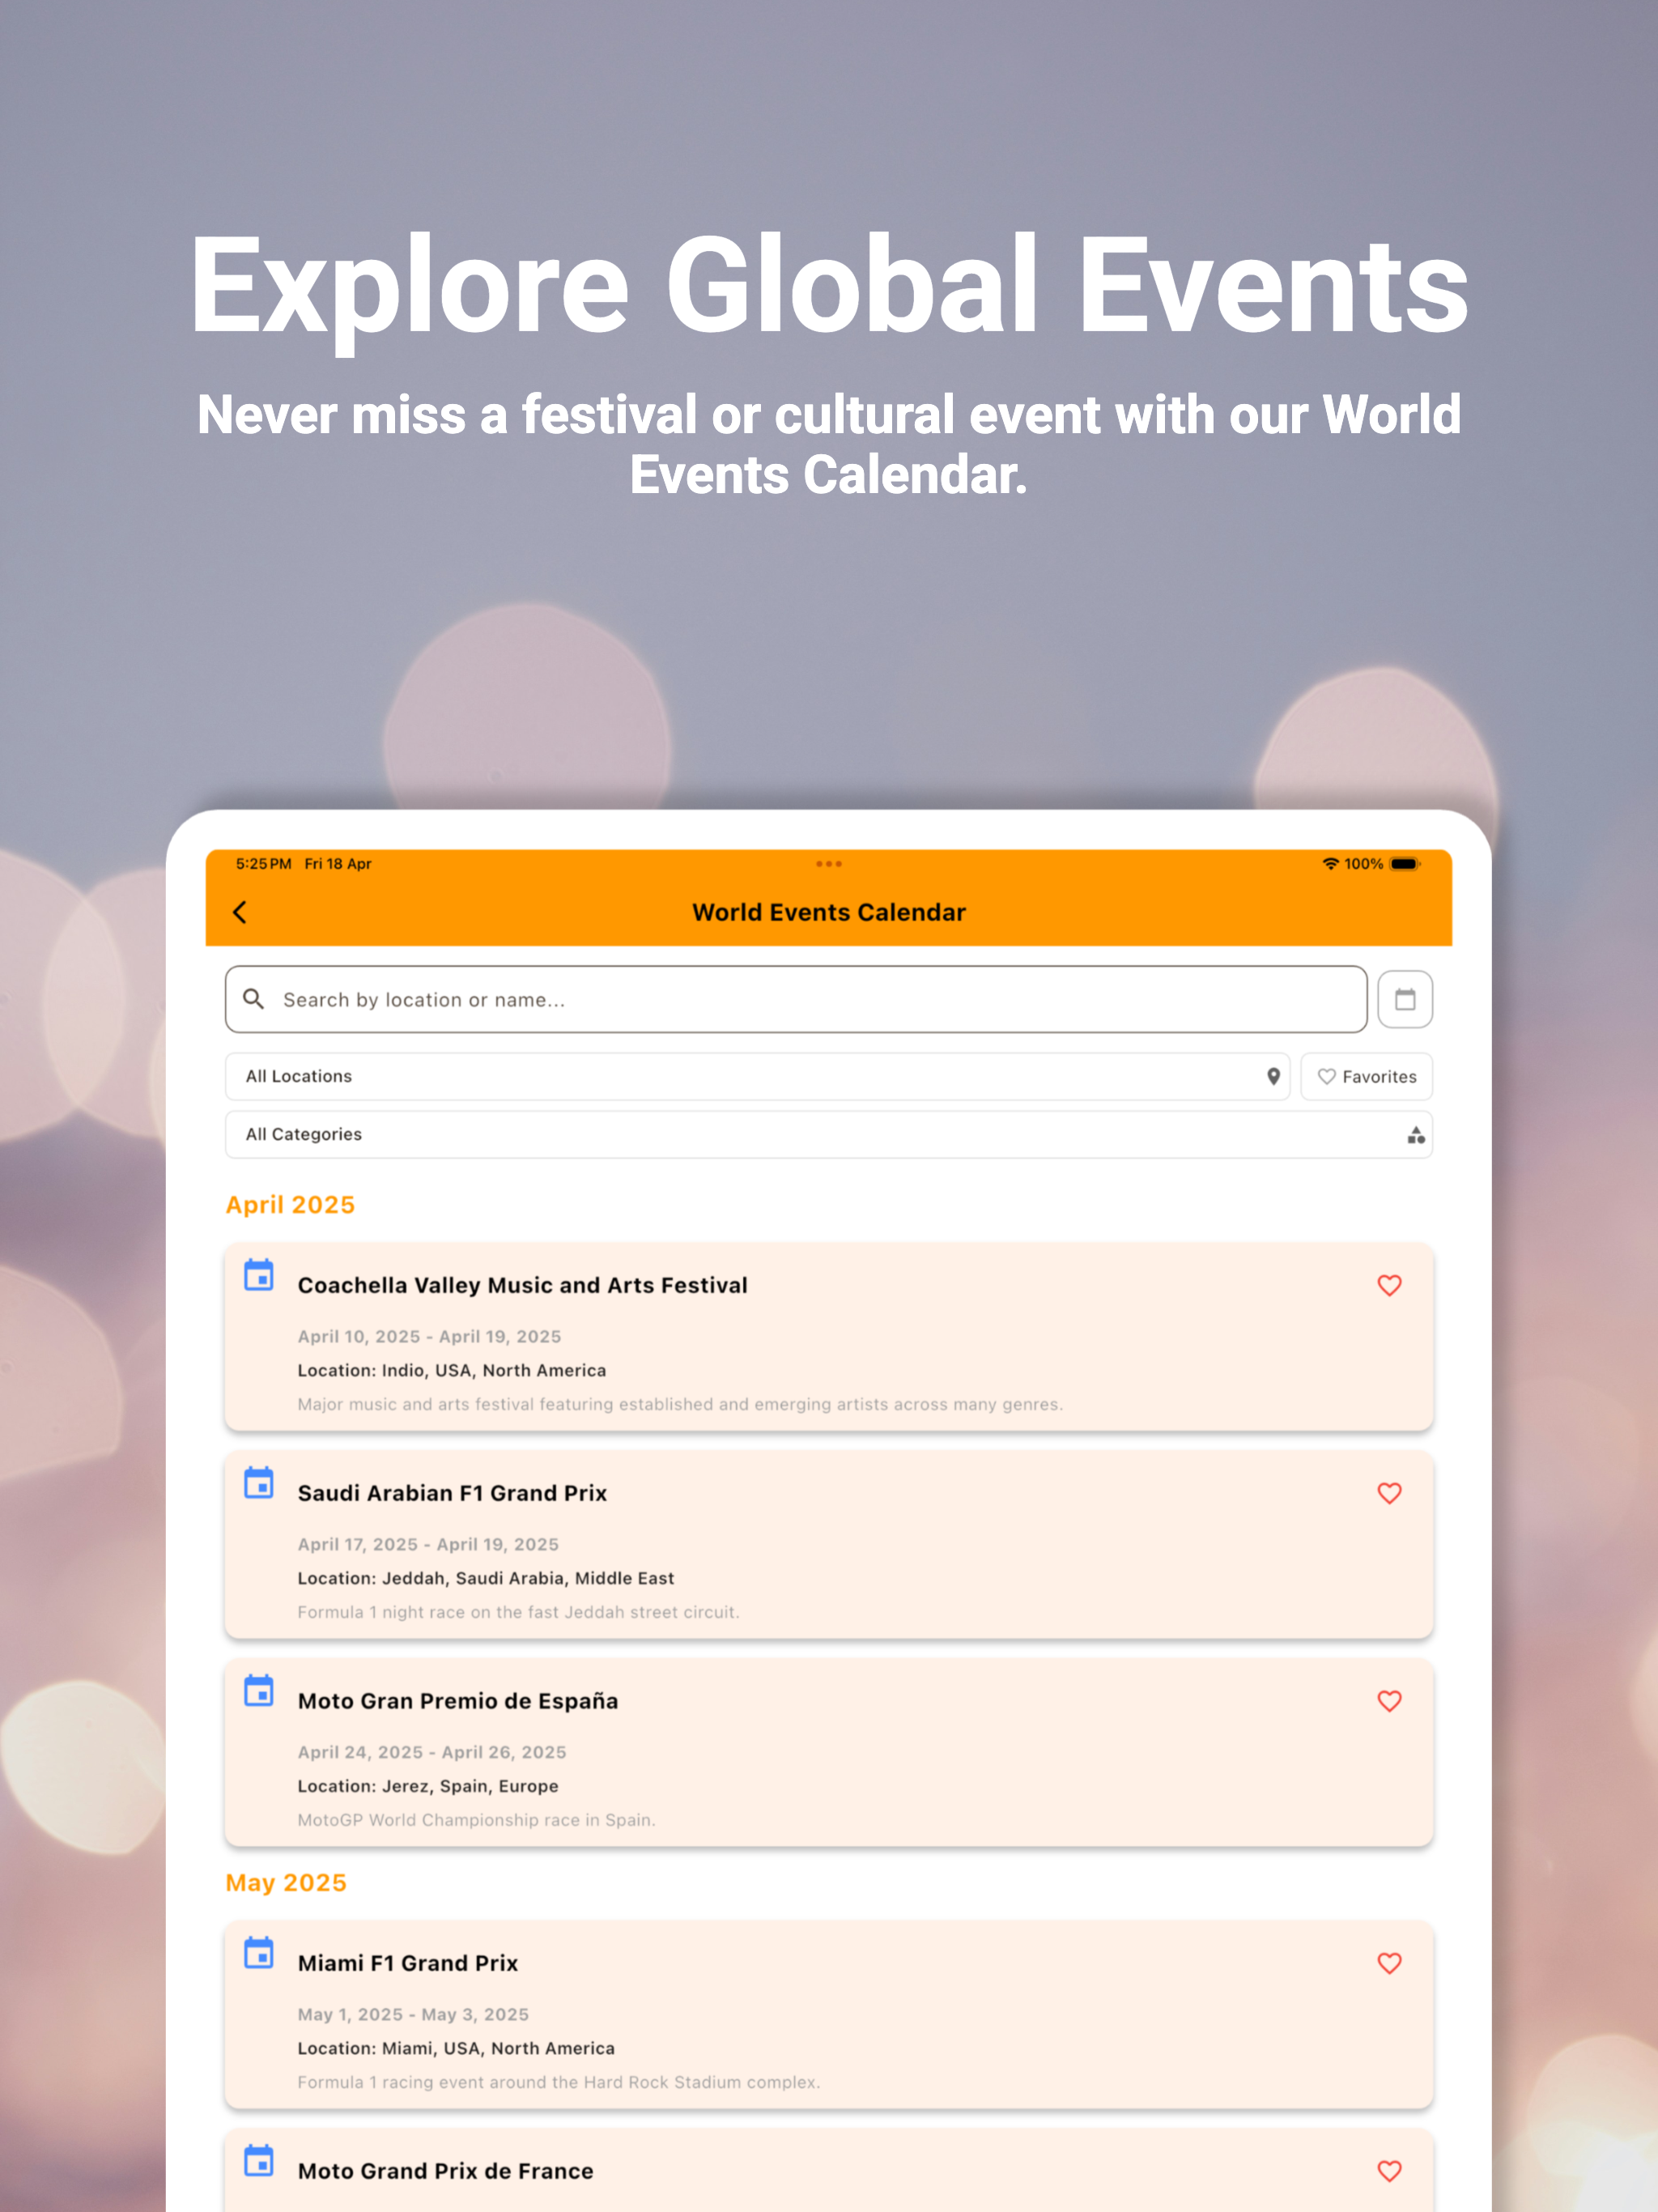Viewport: 1658px width, 2212px height.
Task: Tap the battery status icon
Action: click(1404, 863)
